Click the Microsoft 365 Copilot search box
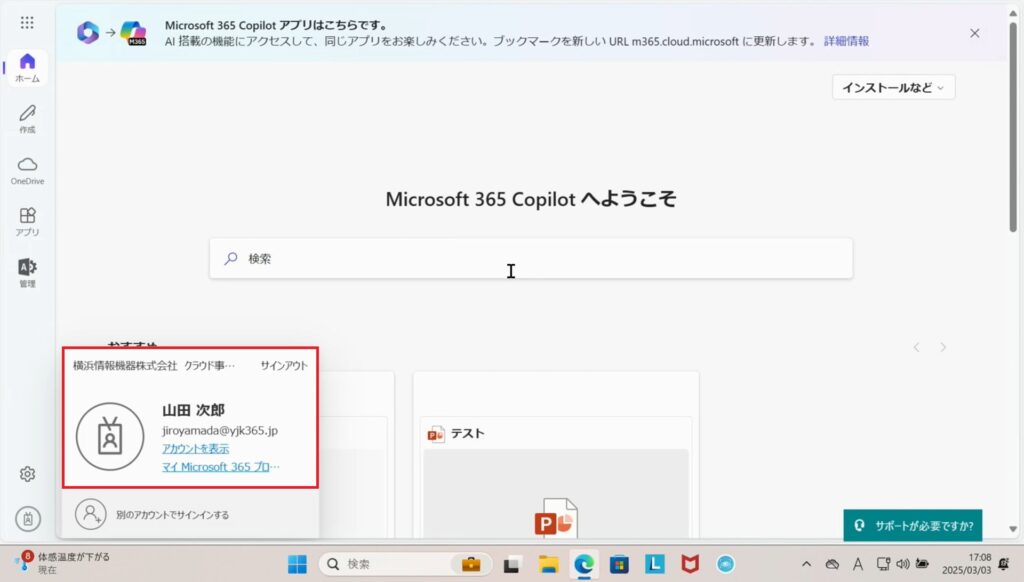Screen dimensions: 1024x582 [x=531, y=259]
